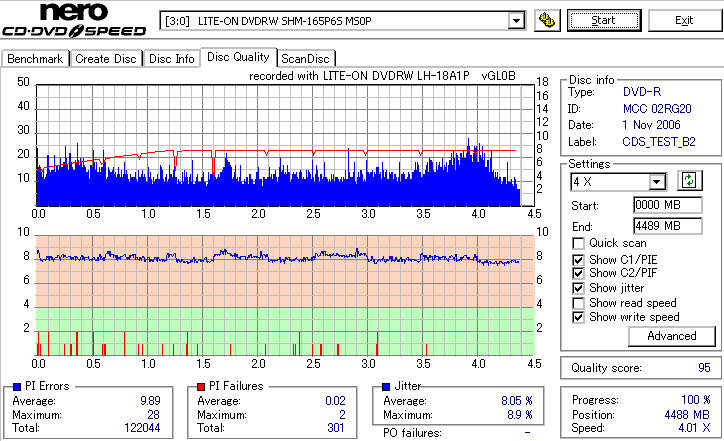Viewport: 724px width, 441px height.
Task: Click PI Failures Average value 0.02
Action: pos(335,401)
